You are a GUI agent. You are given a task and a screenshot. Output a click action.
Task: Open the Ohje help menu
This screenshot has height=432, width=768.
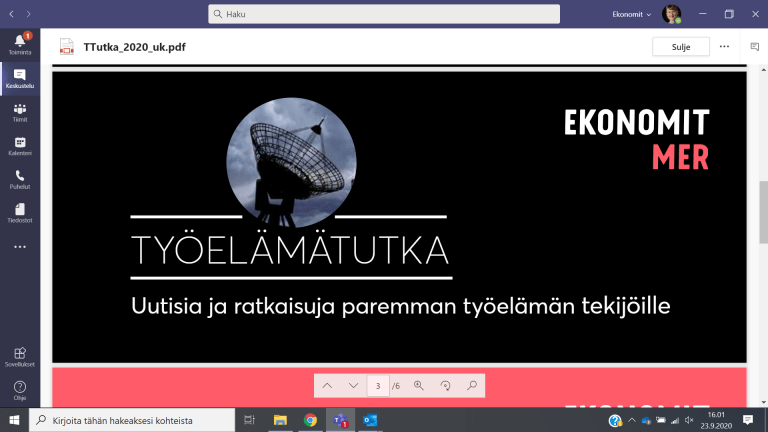click(20, 389)
